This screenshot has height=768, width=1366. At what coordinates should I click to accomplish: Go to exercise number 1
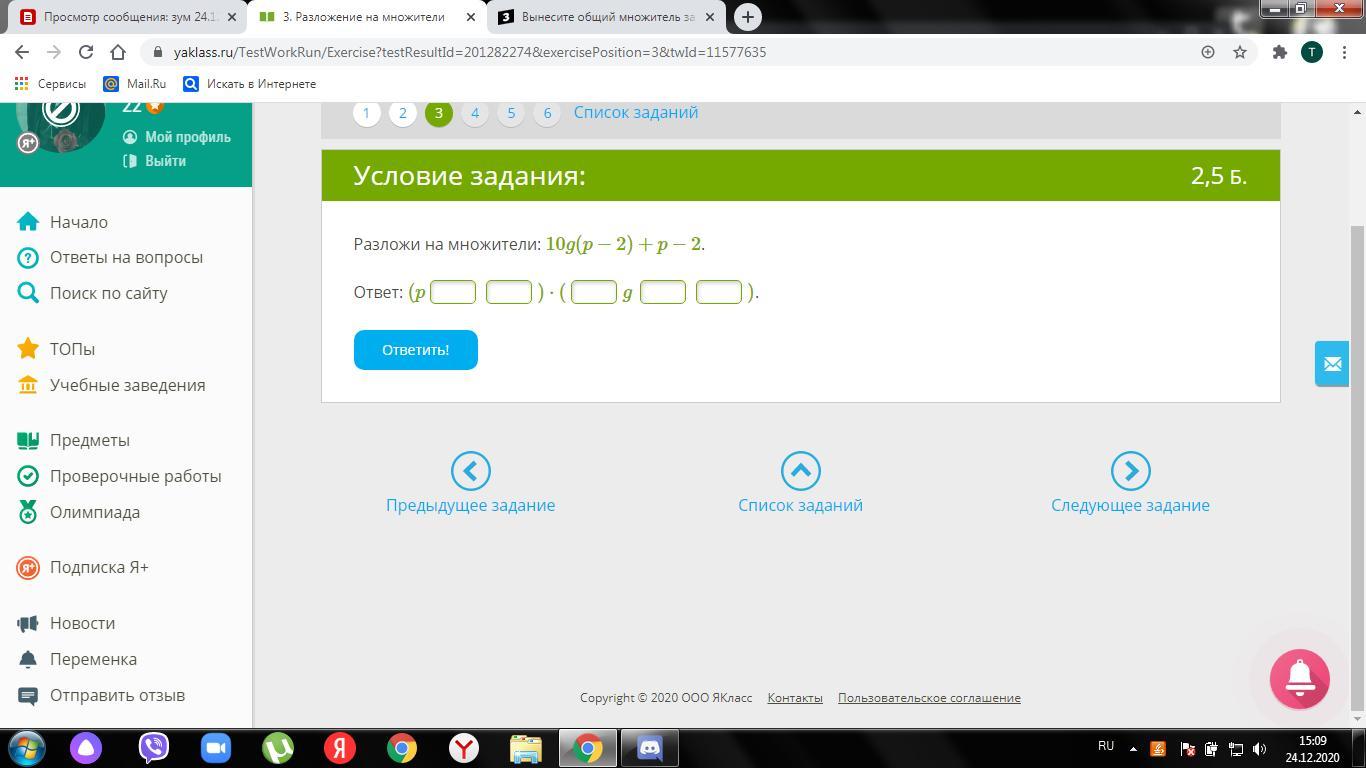point(366,113)
